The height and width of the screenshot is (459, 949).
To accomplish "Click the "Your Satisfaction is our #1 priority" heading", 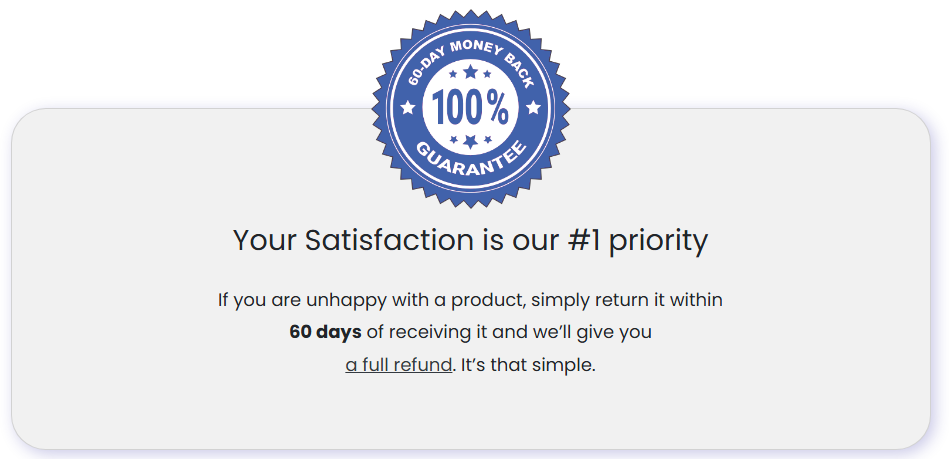I will [x=470, y=241].
